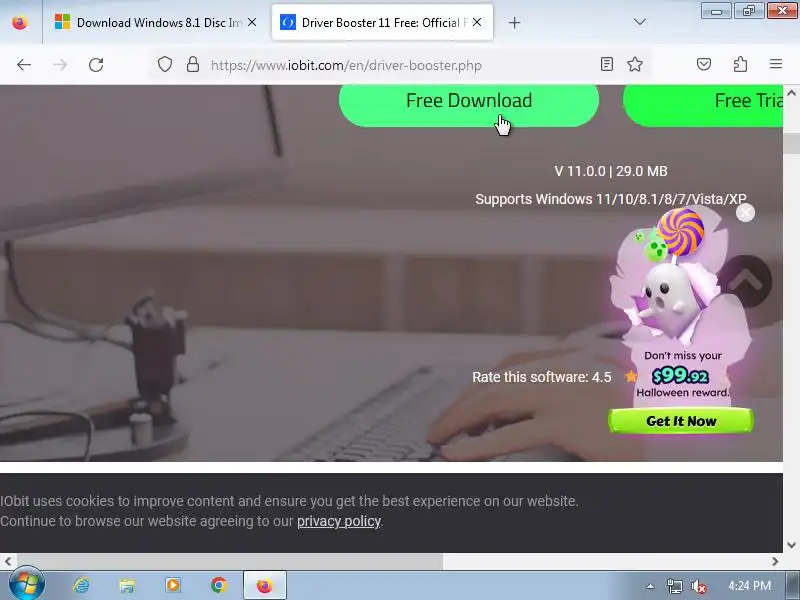
Task: Click the back-to-top round arrow button
Action: tap(747, 281)
